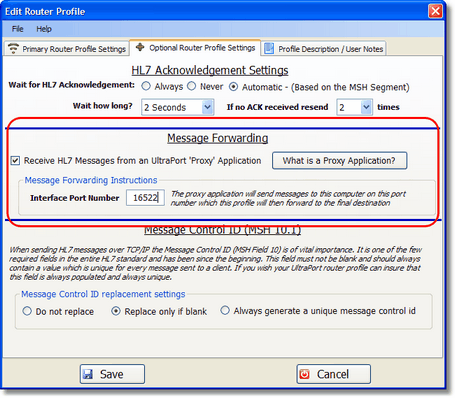Click the HL7 Acknowledgement Settings heading

coord(210,70)
